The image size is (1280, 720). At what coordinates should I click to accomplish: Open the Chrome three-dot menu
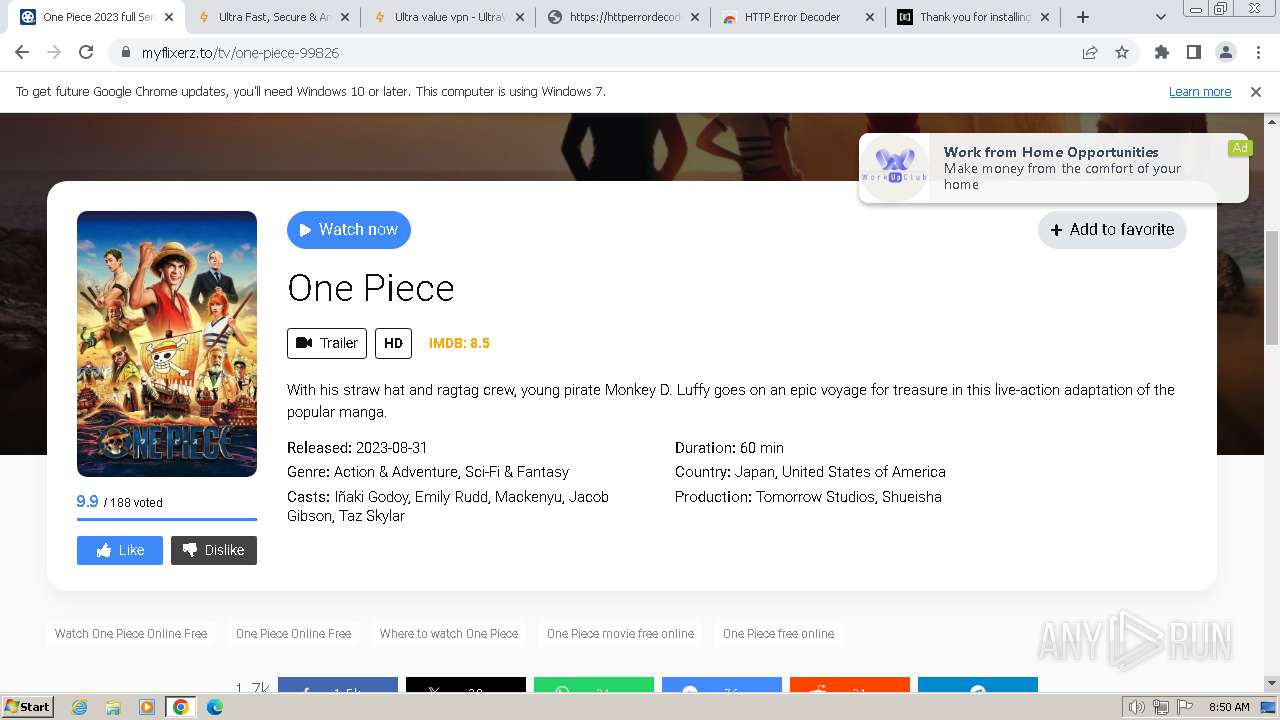[1258, 52]
